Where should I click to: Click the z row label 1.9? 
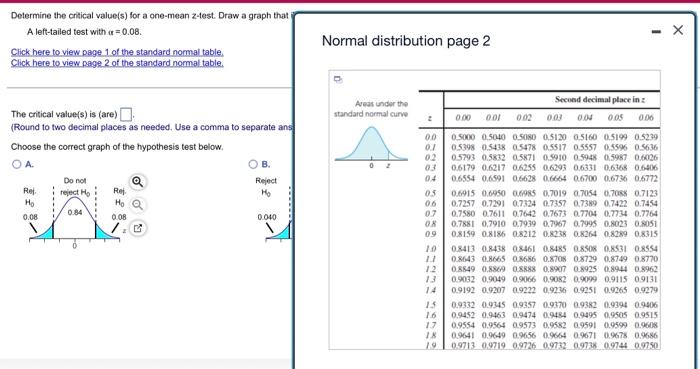pos(430,346)
